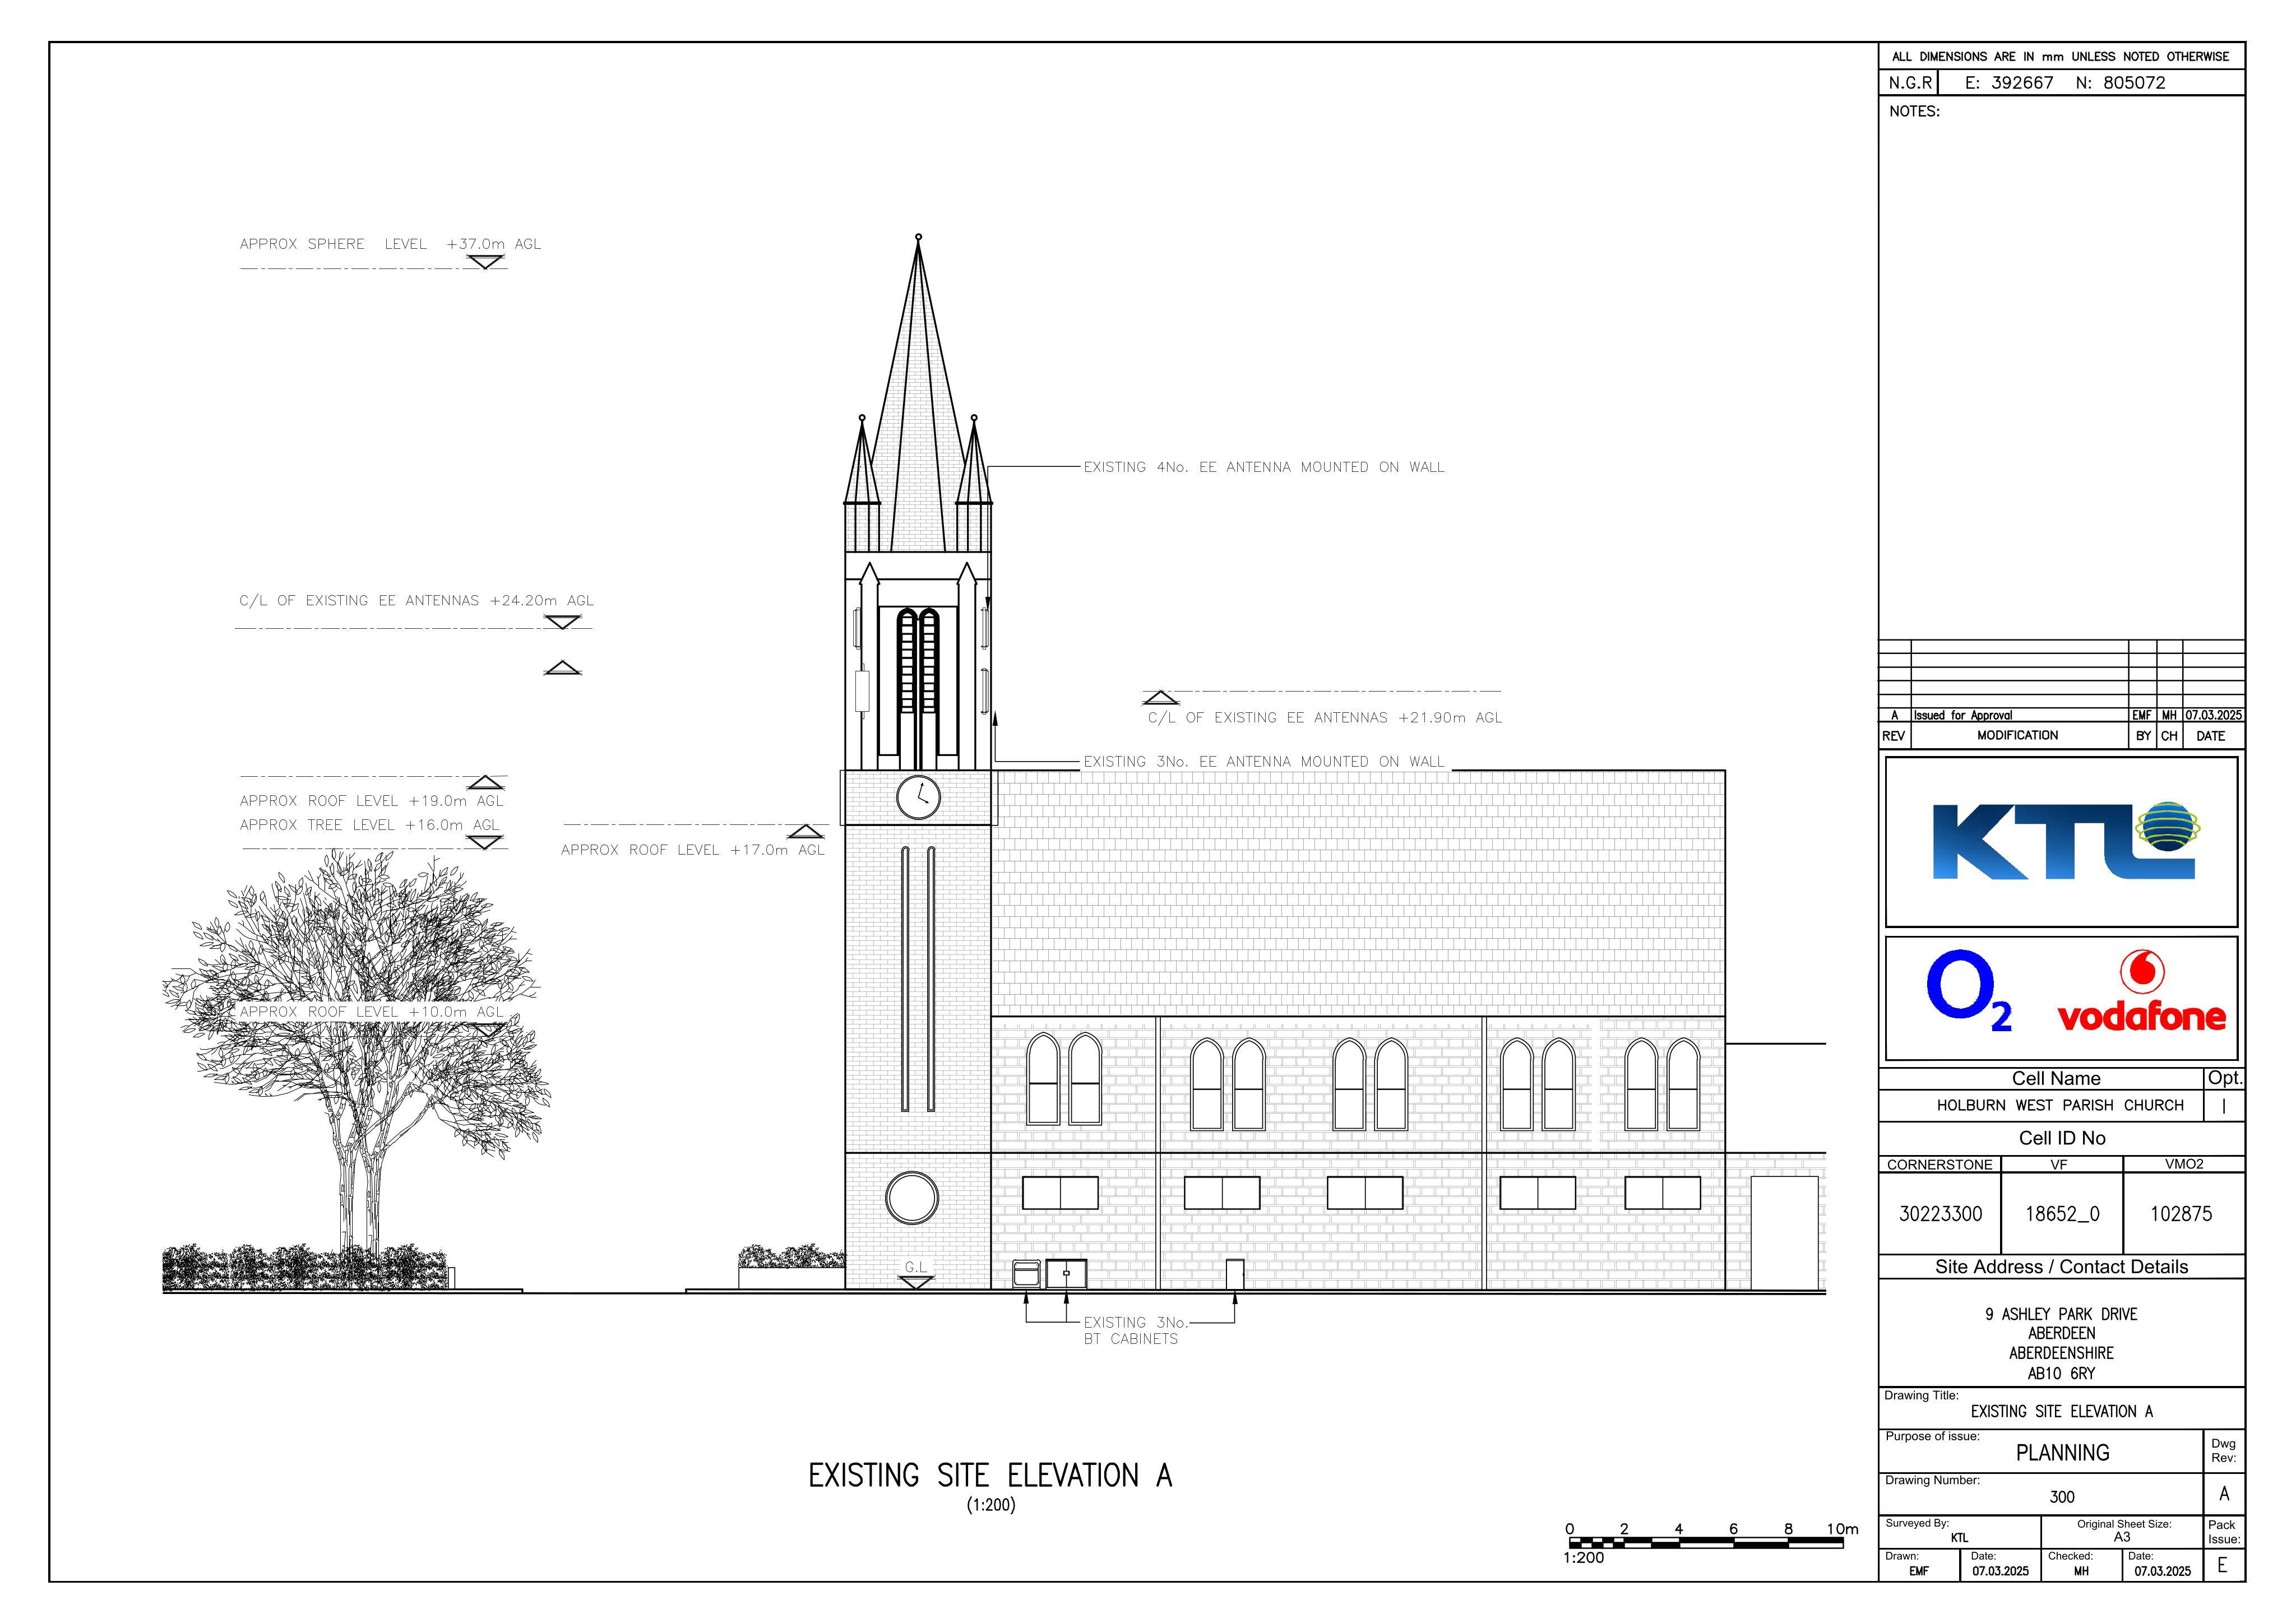Image resolution: width=2296 pixels, height=1623 pixels.
Task: Click pack issue letter 'E'
Action: click(2222, 1566)
